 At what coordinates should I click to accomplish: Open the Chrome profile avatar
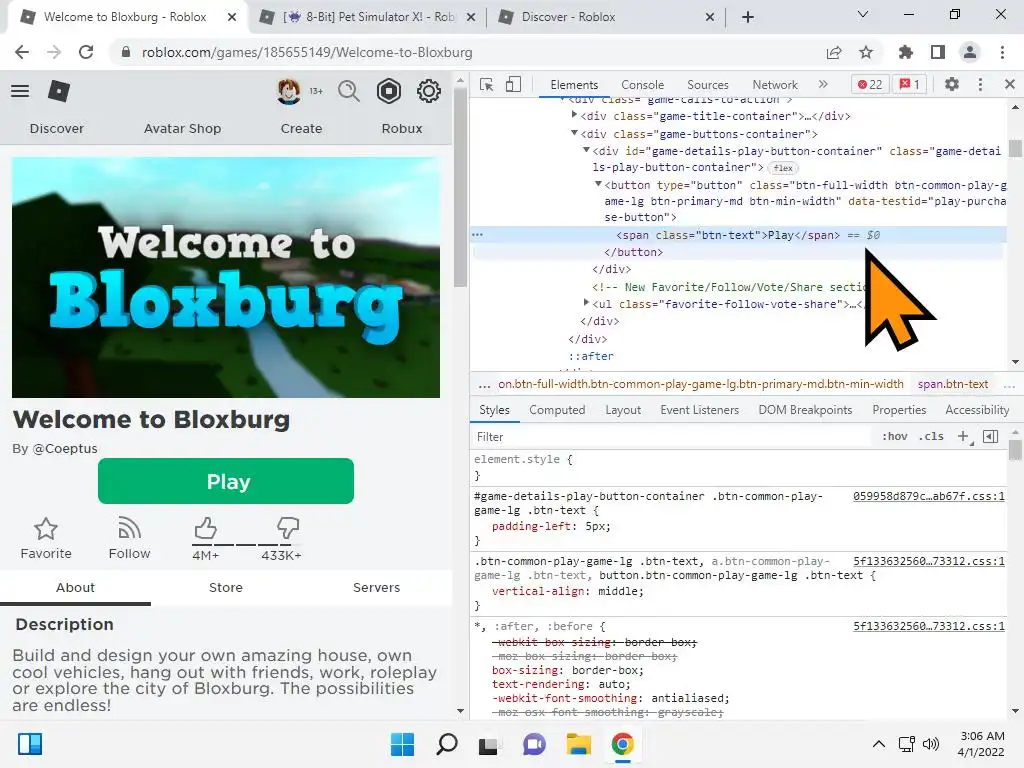click(970, 52)
